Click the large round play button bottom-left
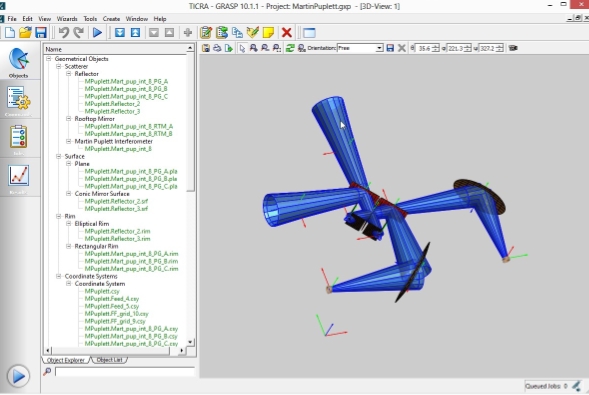Screen dimensions: 589x395 [18, 376]
